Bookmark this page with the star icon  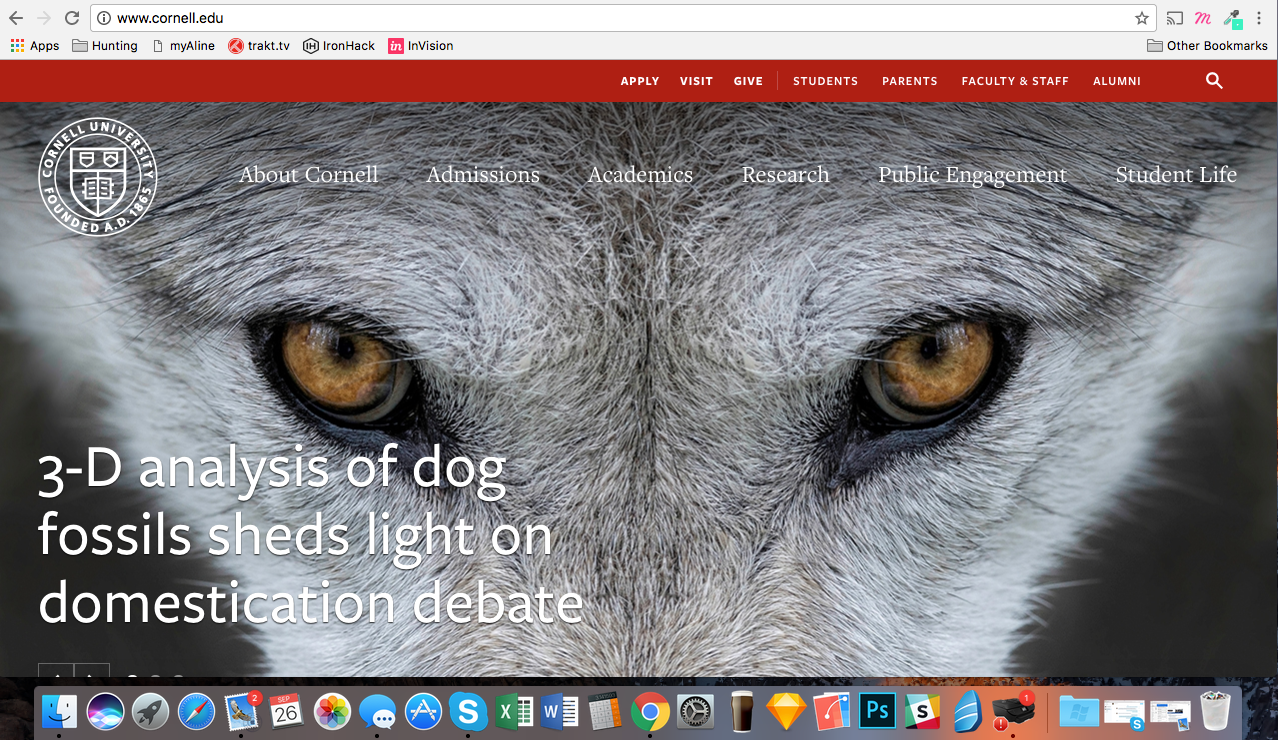tap(1141, 18)
